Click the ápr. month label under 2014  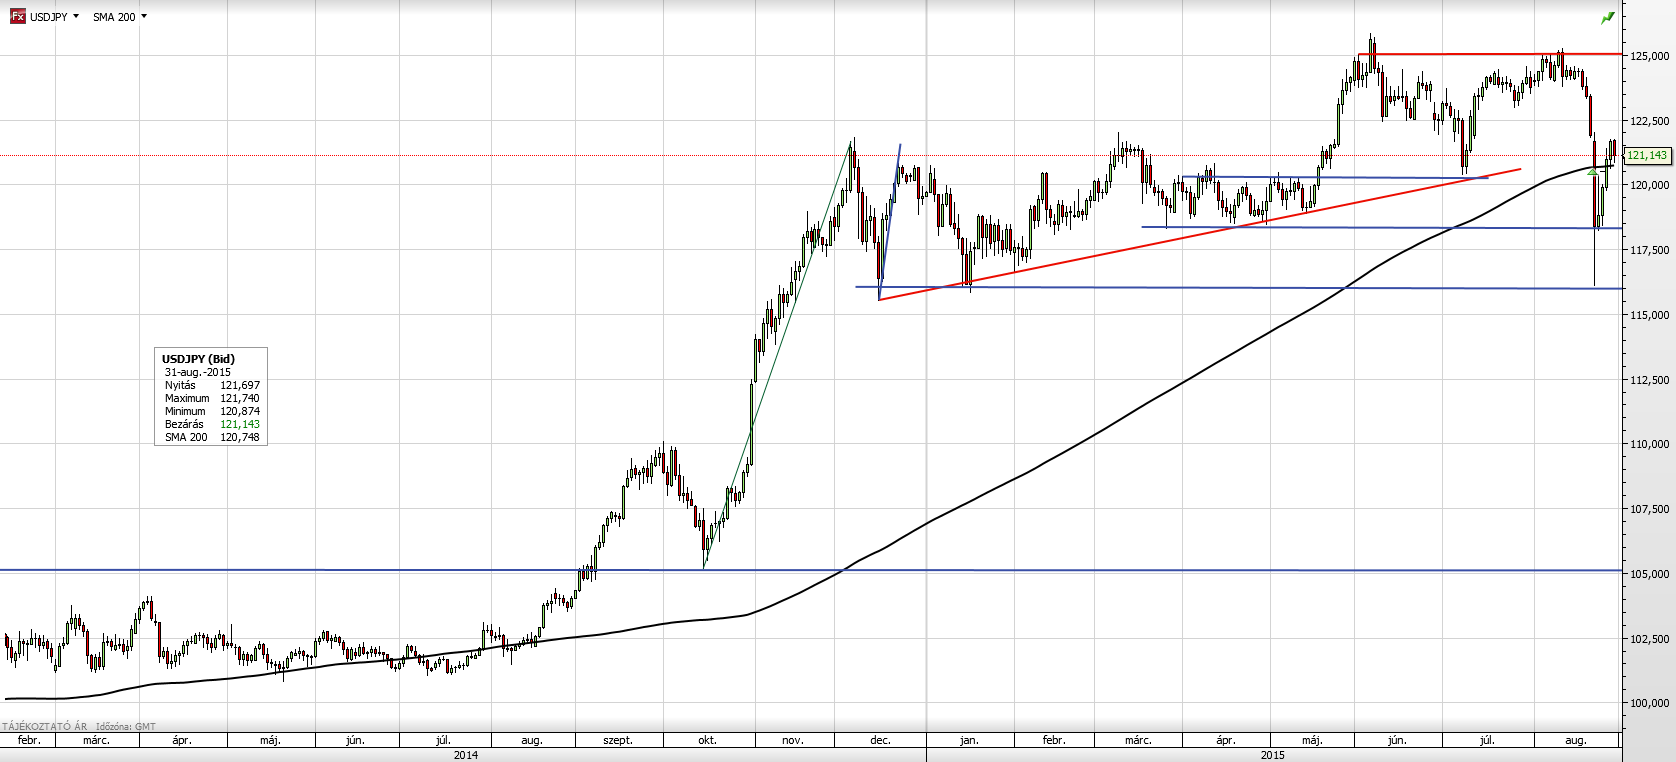click(182, 740)
